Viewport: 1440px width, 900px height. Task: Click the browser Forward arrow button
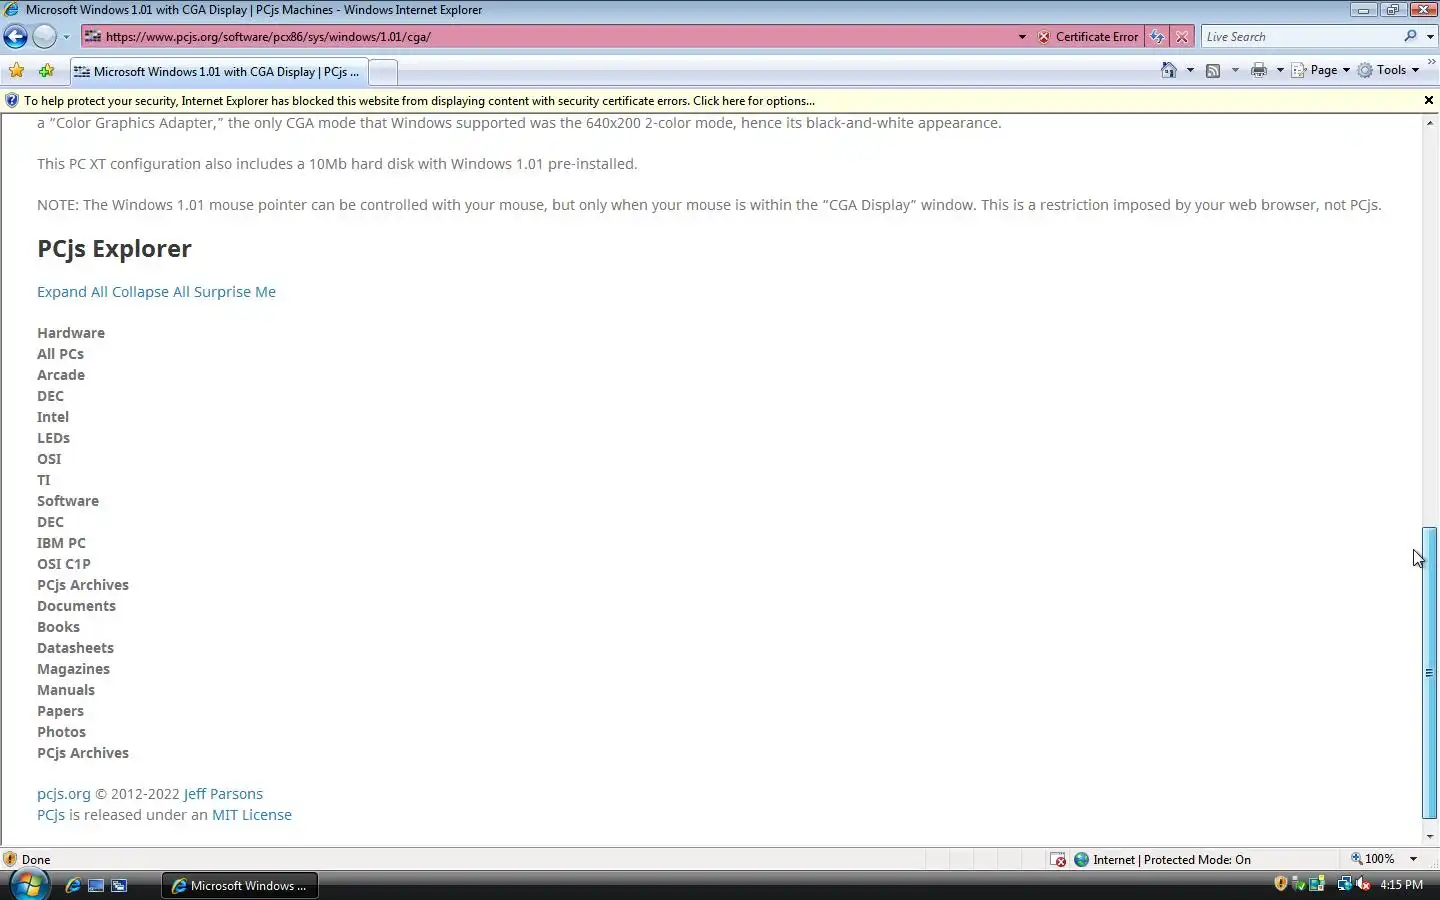(44, 37)
